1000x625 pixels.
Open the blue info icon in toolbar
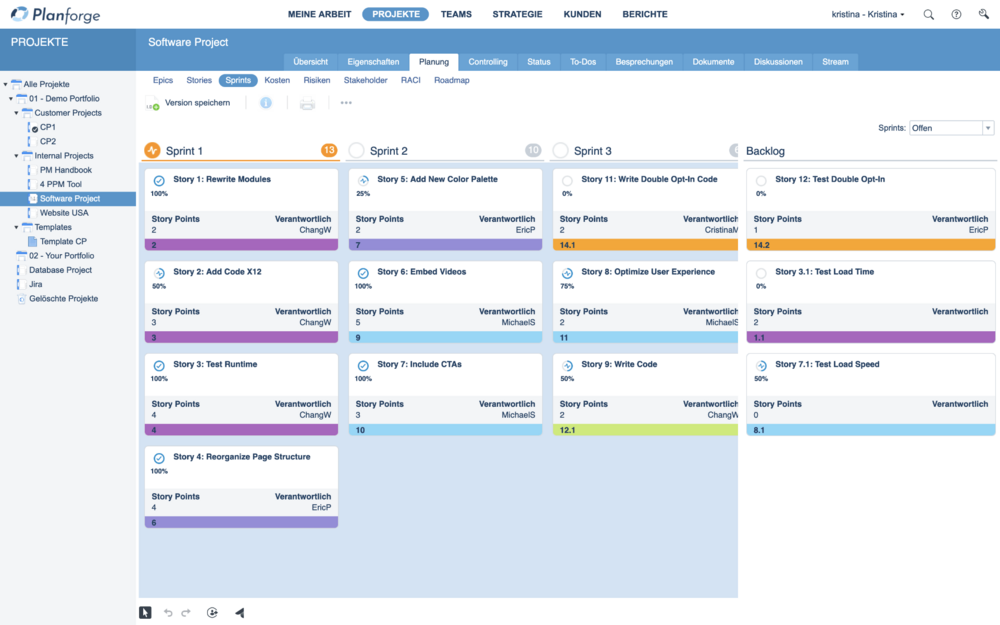tap(266, 103)
